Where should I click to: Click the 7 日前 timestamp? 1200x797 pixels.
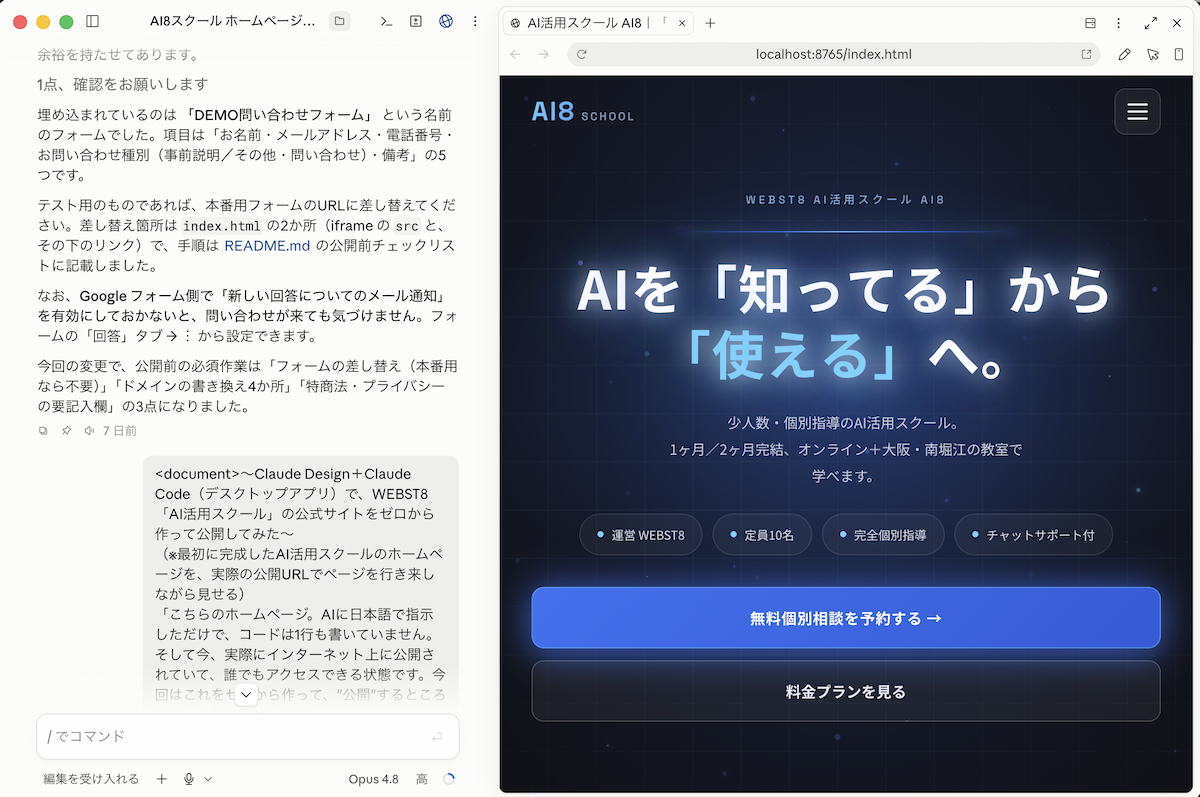[120, 431]
